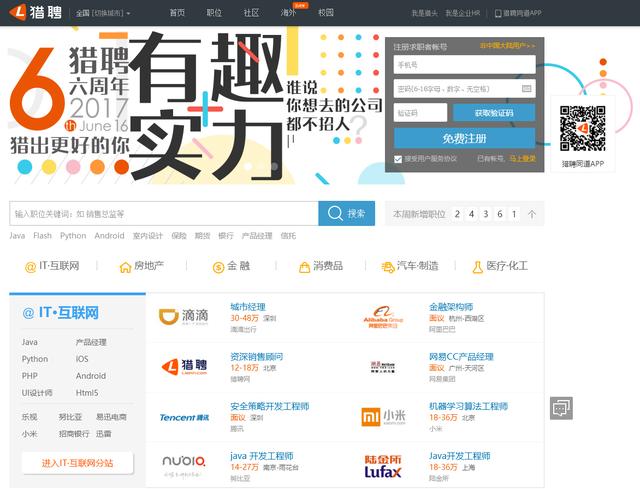Click the Lufax 陆金所 logo
Screen dimensions: 640x489
click(x=383, y=467)
